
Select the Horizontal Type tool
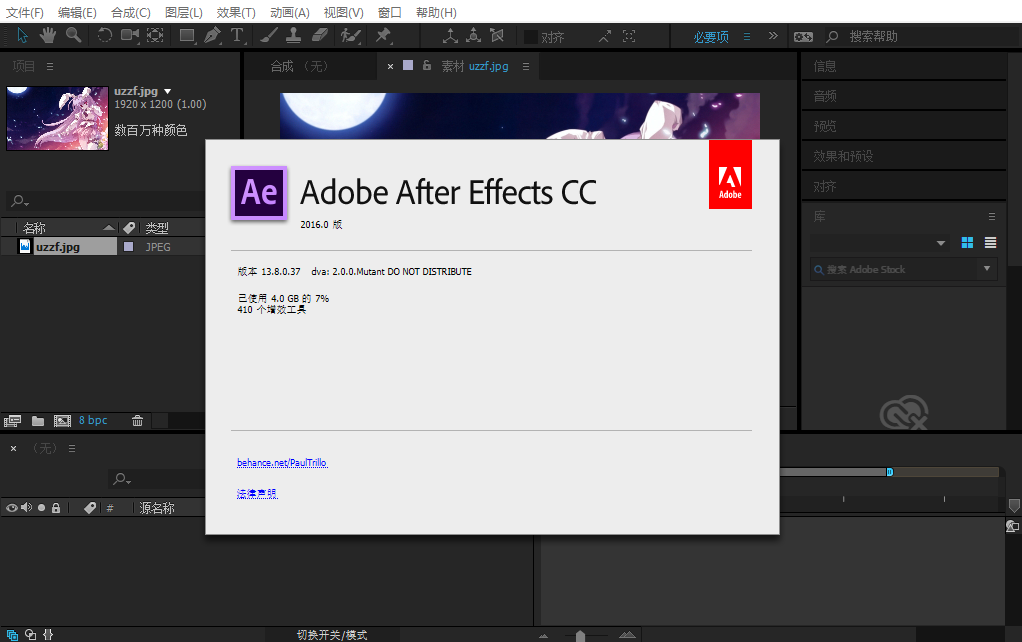(238, 36)
